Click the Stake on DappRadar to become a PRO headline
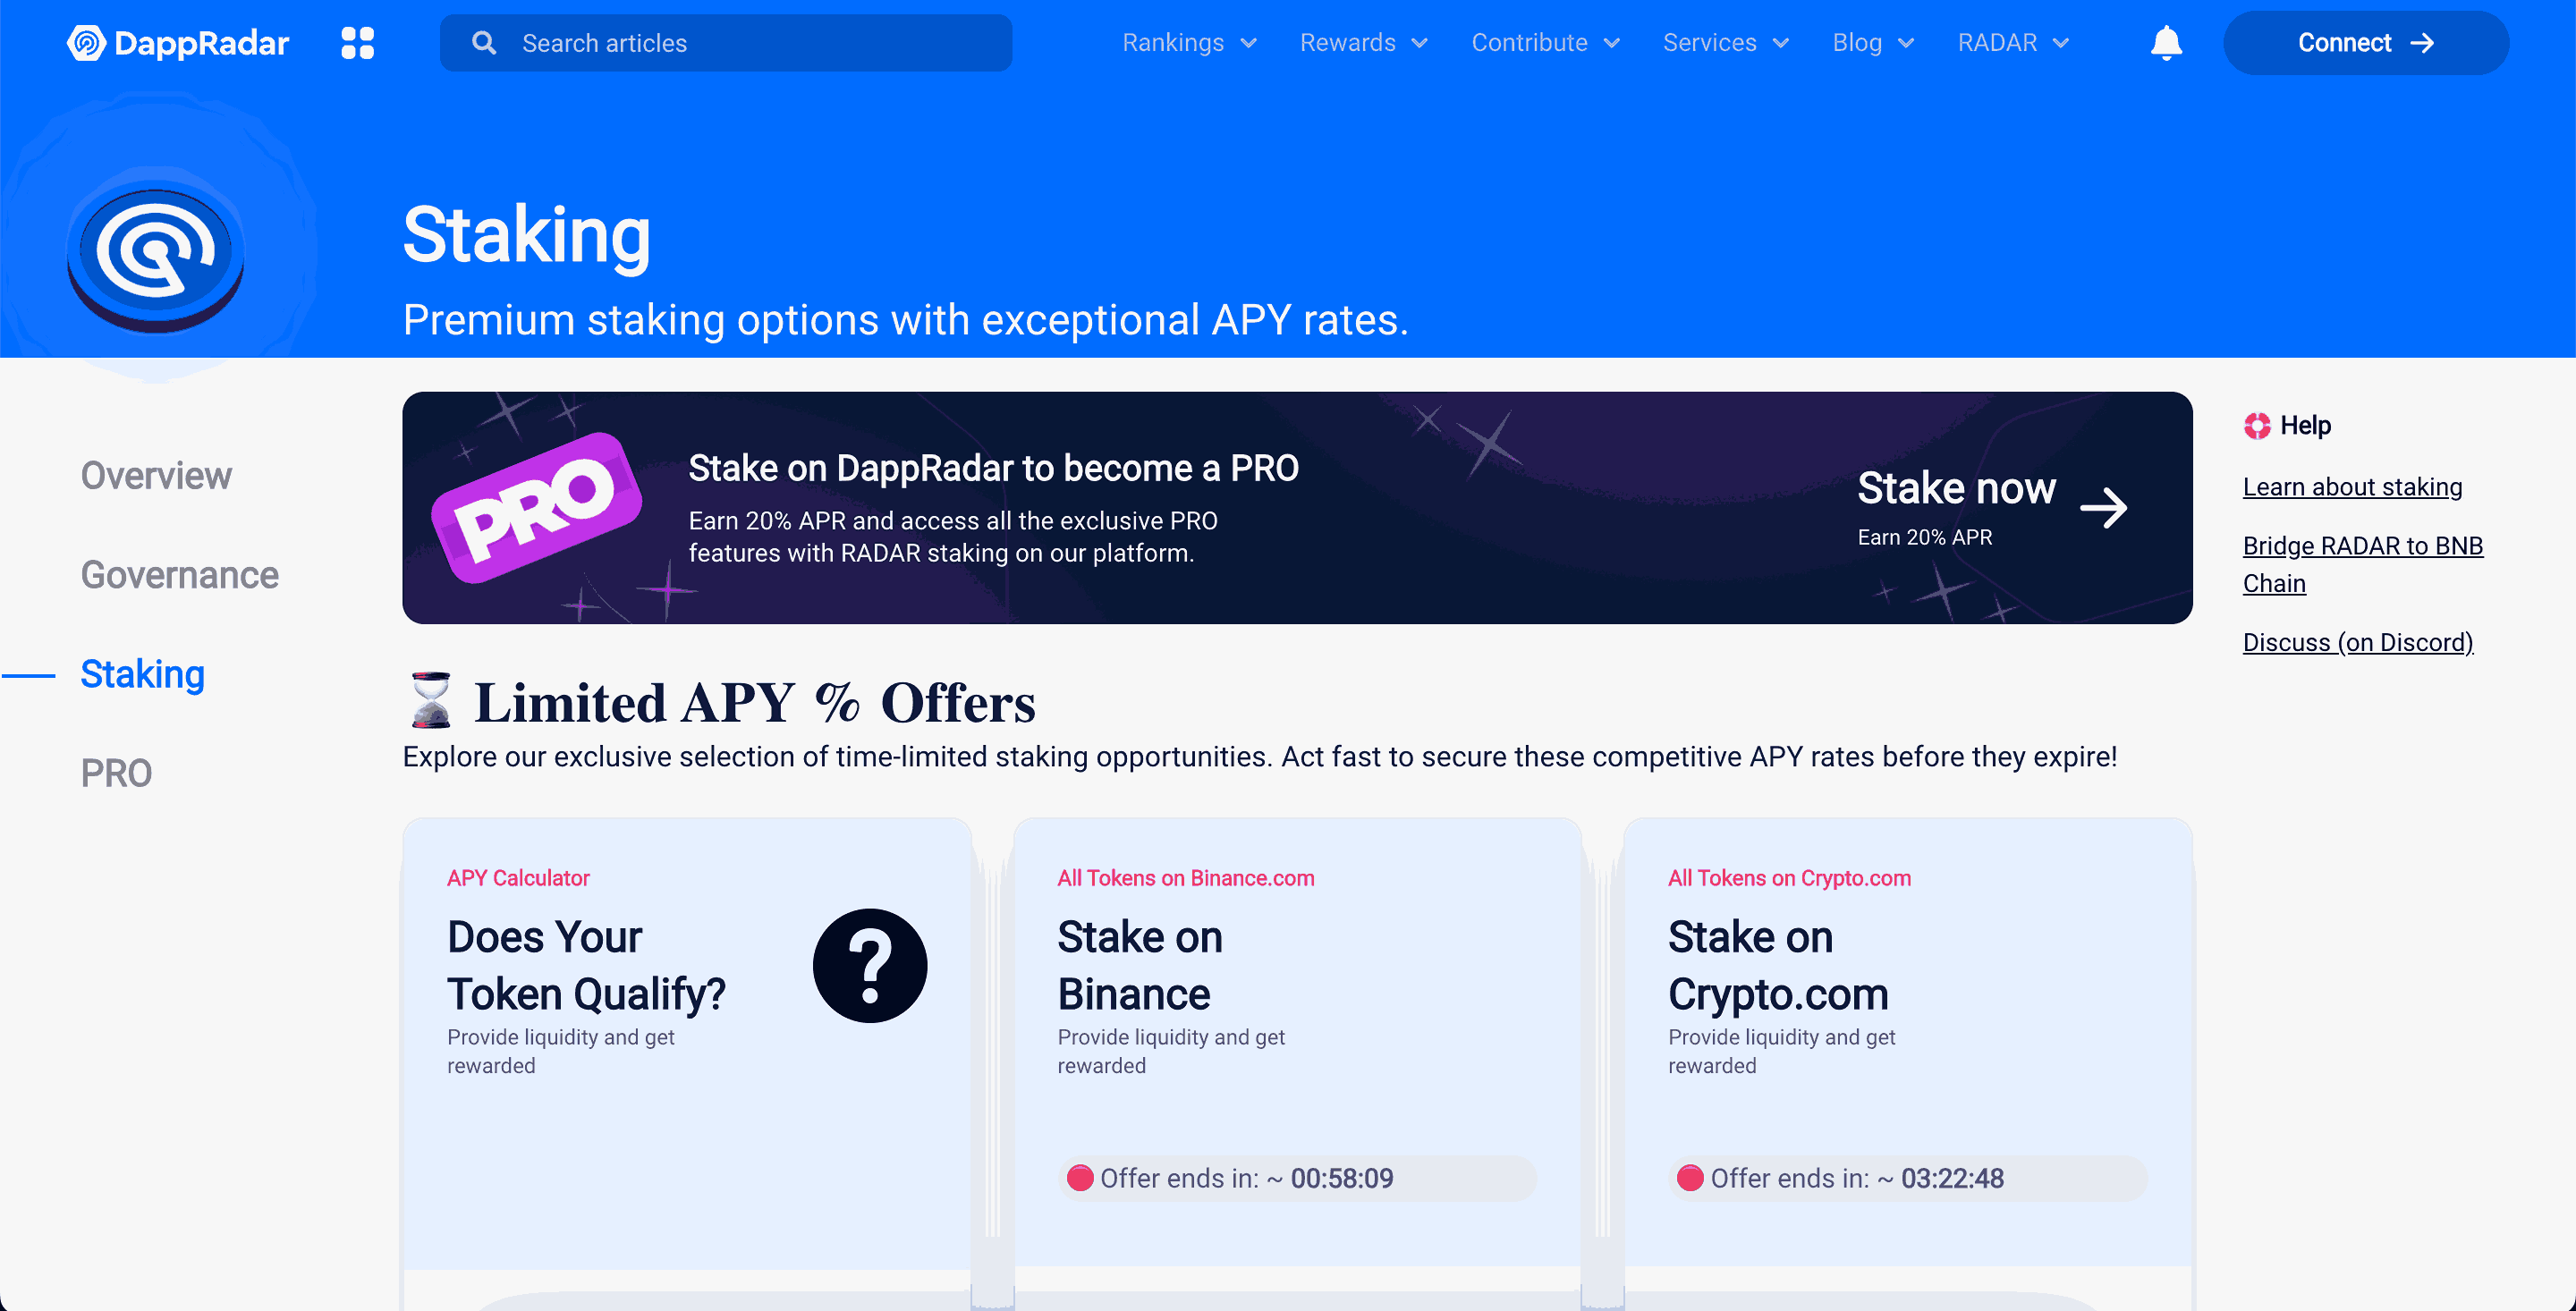This screenshot has height=1311, width=2576. pyautogui.click(x=993, y=468)
